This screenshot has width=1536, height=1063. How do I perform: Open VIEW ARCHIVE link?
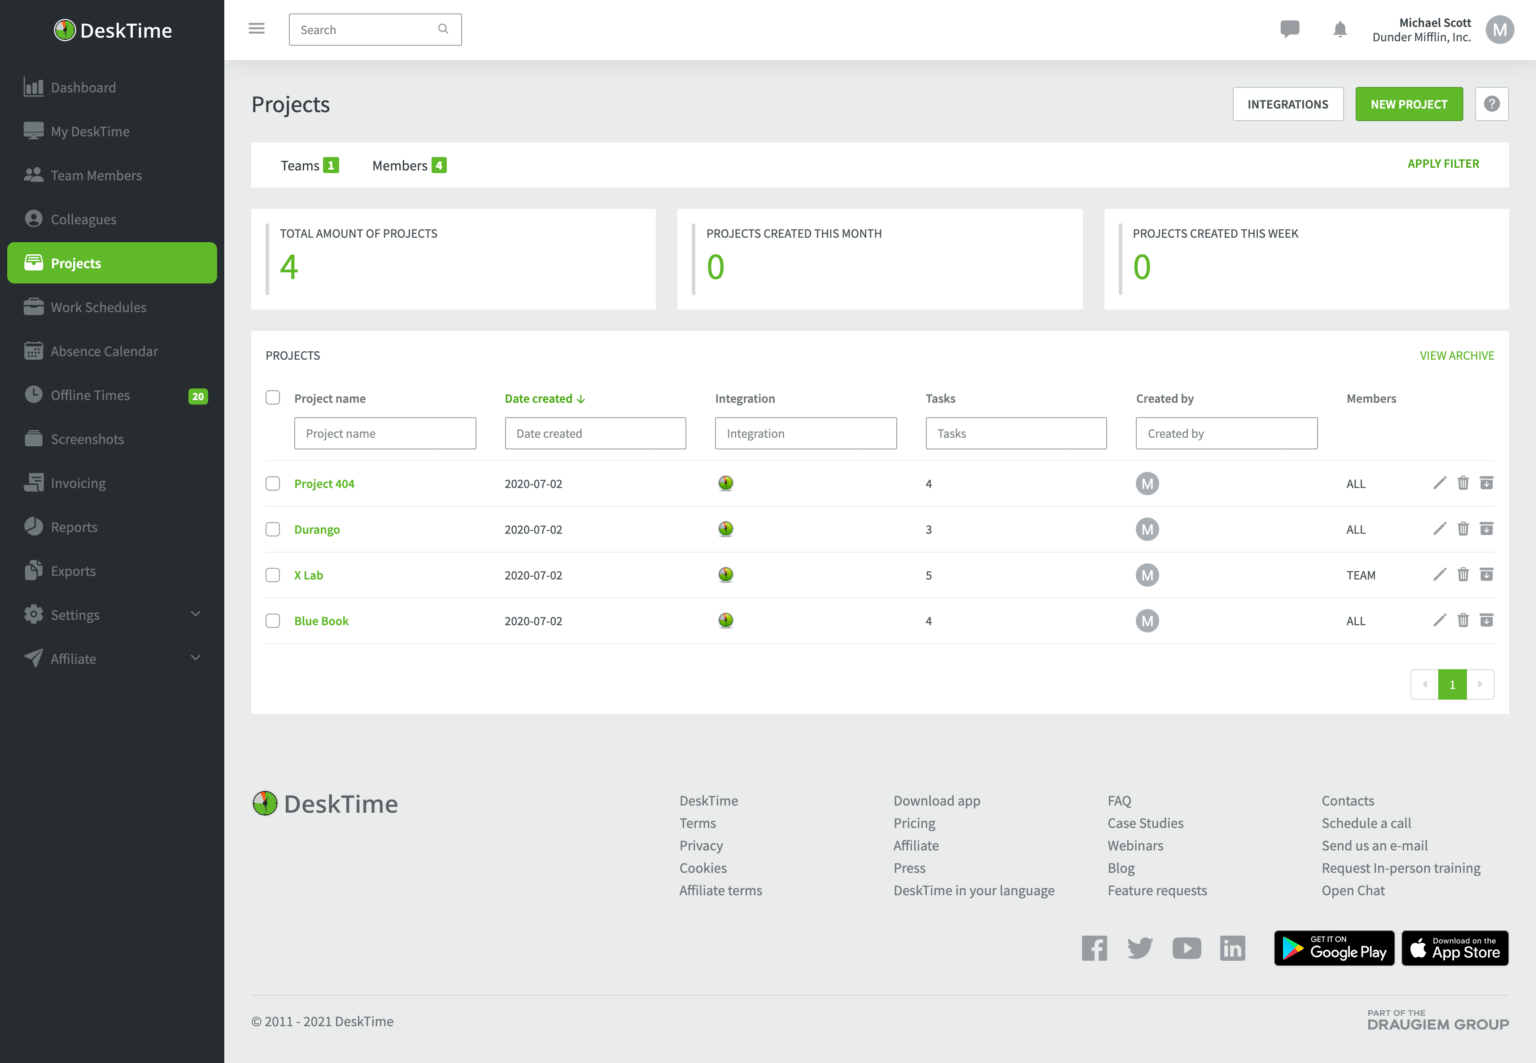[x=1457, y=355]
